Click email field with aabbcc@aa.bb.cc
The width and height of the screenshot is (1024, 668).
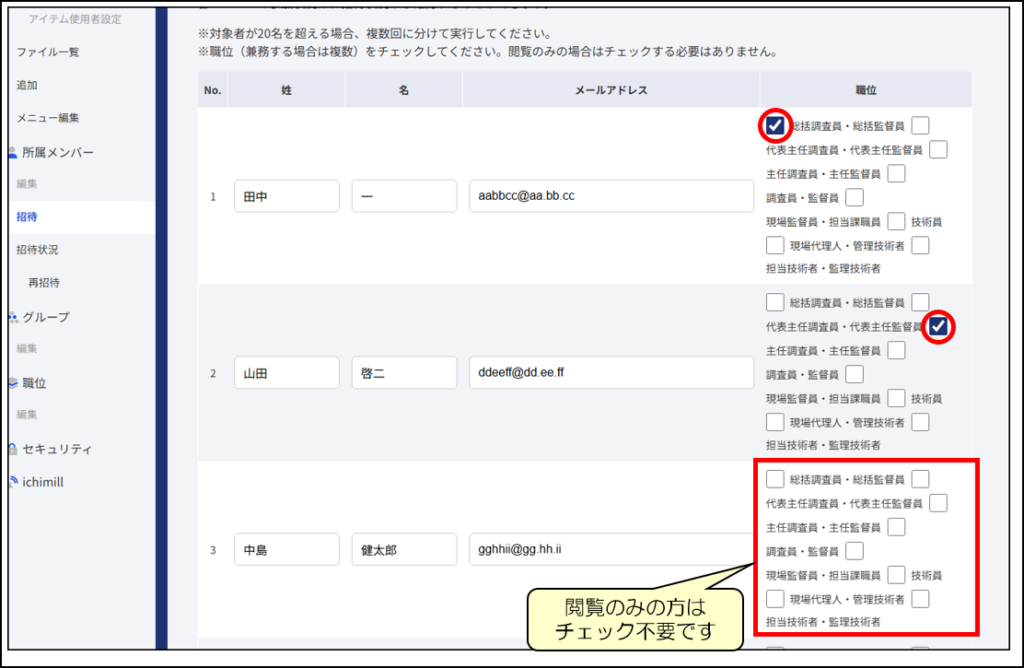611,196
